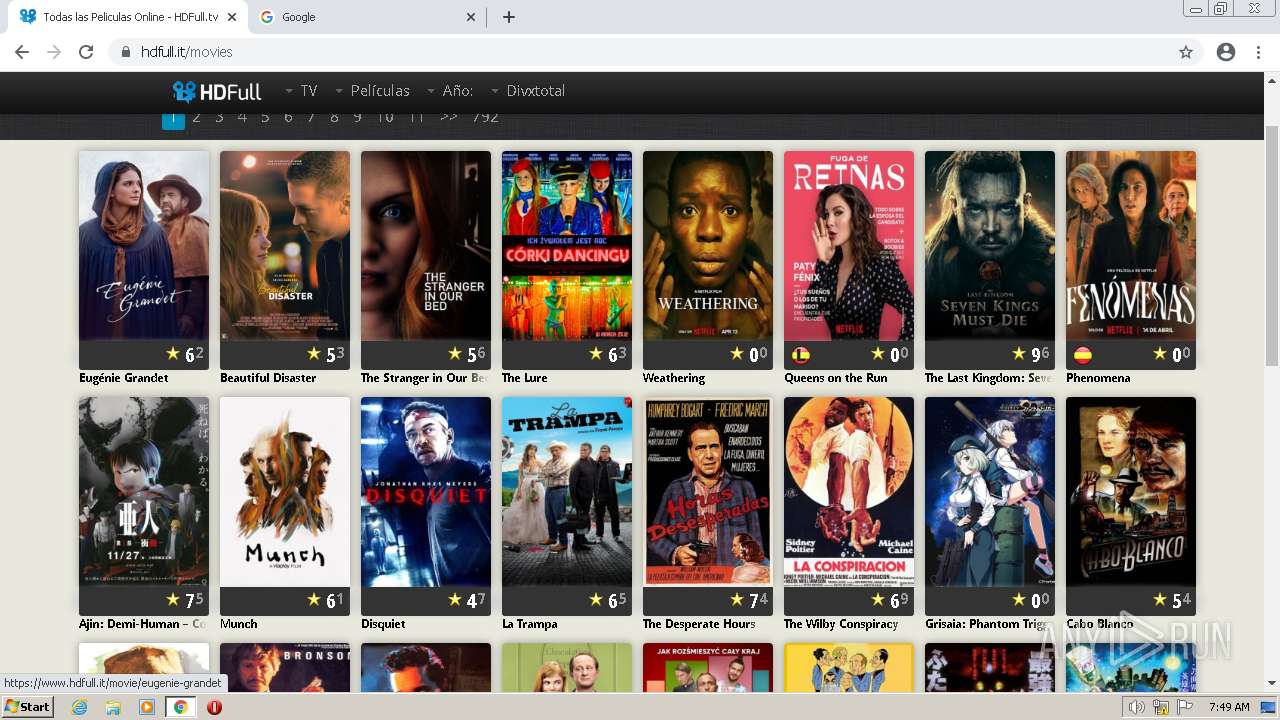Open the Weathering poster
The image size is (1280, 720).
coord(708,246)
